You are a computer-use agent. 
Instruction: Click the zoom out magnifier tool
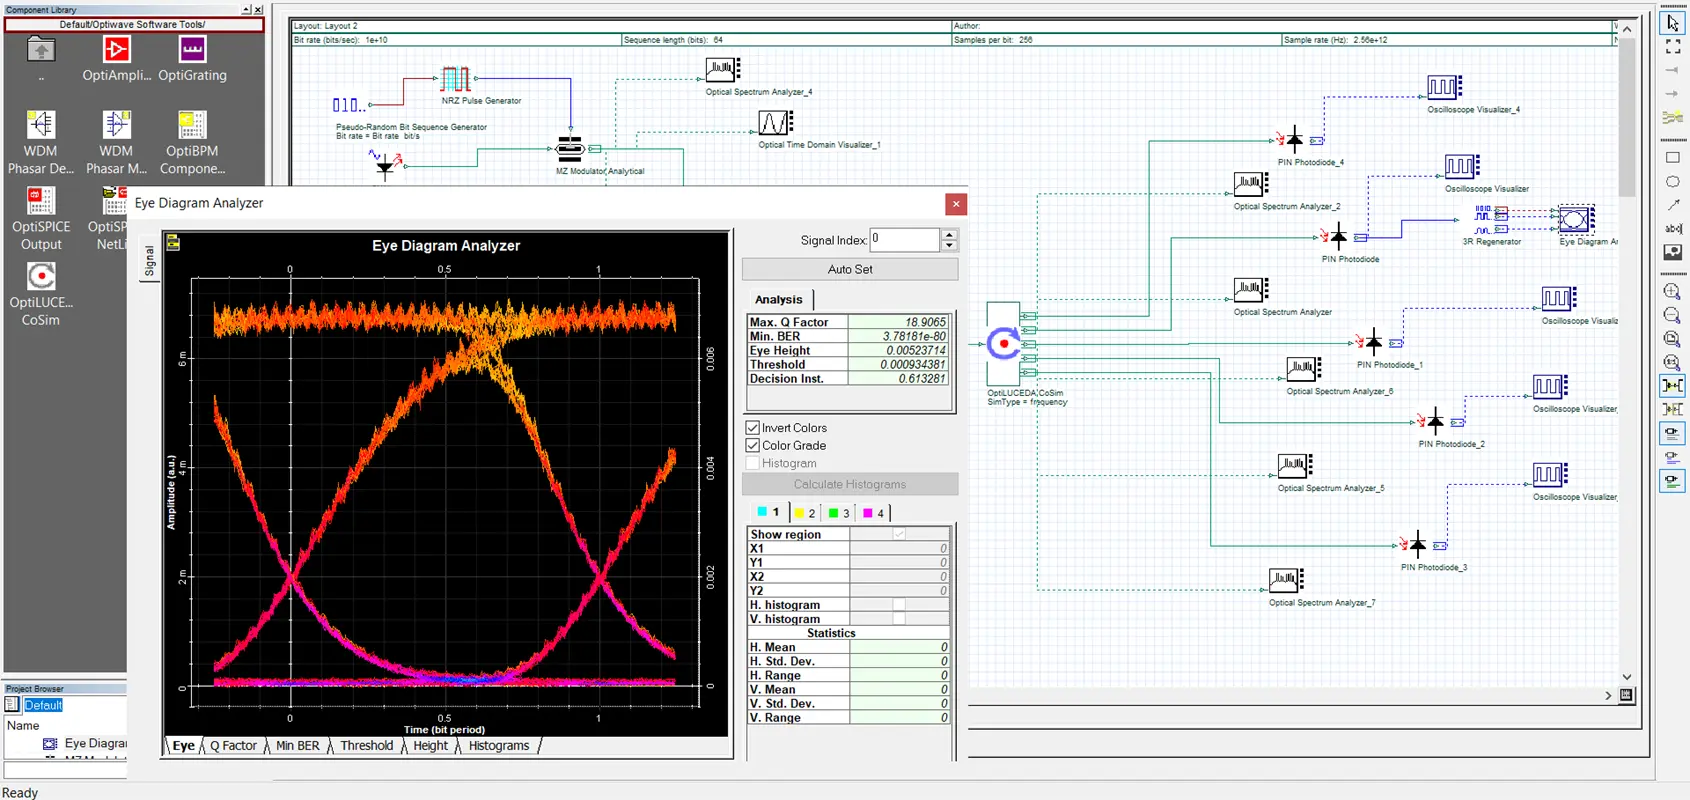pyautogui.click(x=1672, y=315)
